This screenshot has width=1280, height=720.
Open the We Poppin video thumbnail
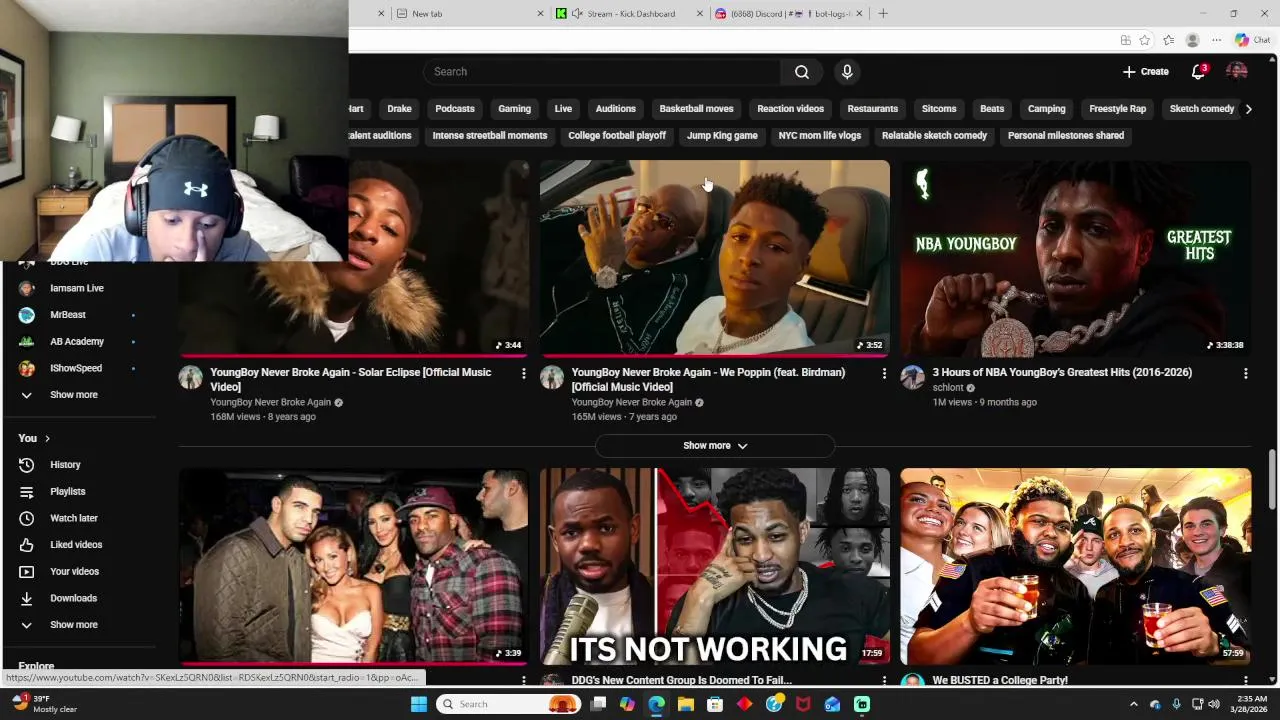click(715, 258)
